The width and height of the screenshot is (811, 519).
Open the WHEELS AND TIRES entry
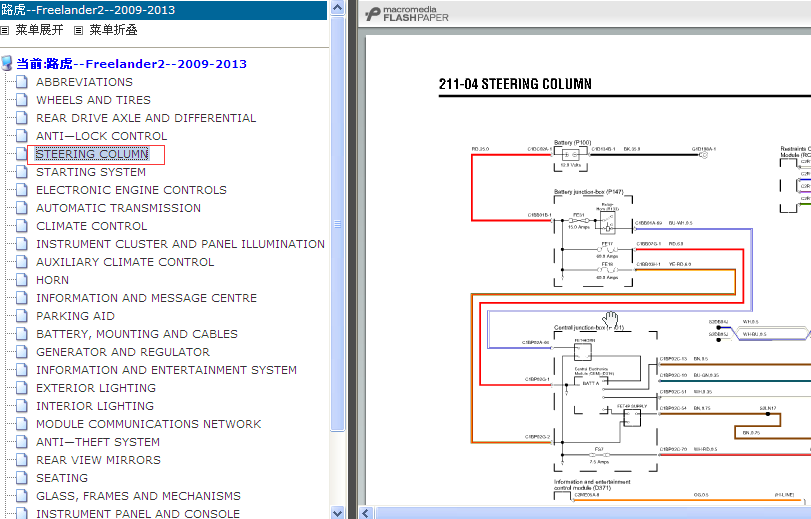pyautogui.click(x=93, y=100)
